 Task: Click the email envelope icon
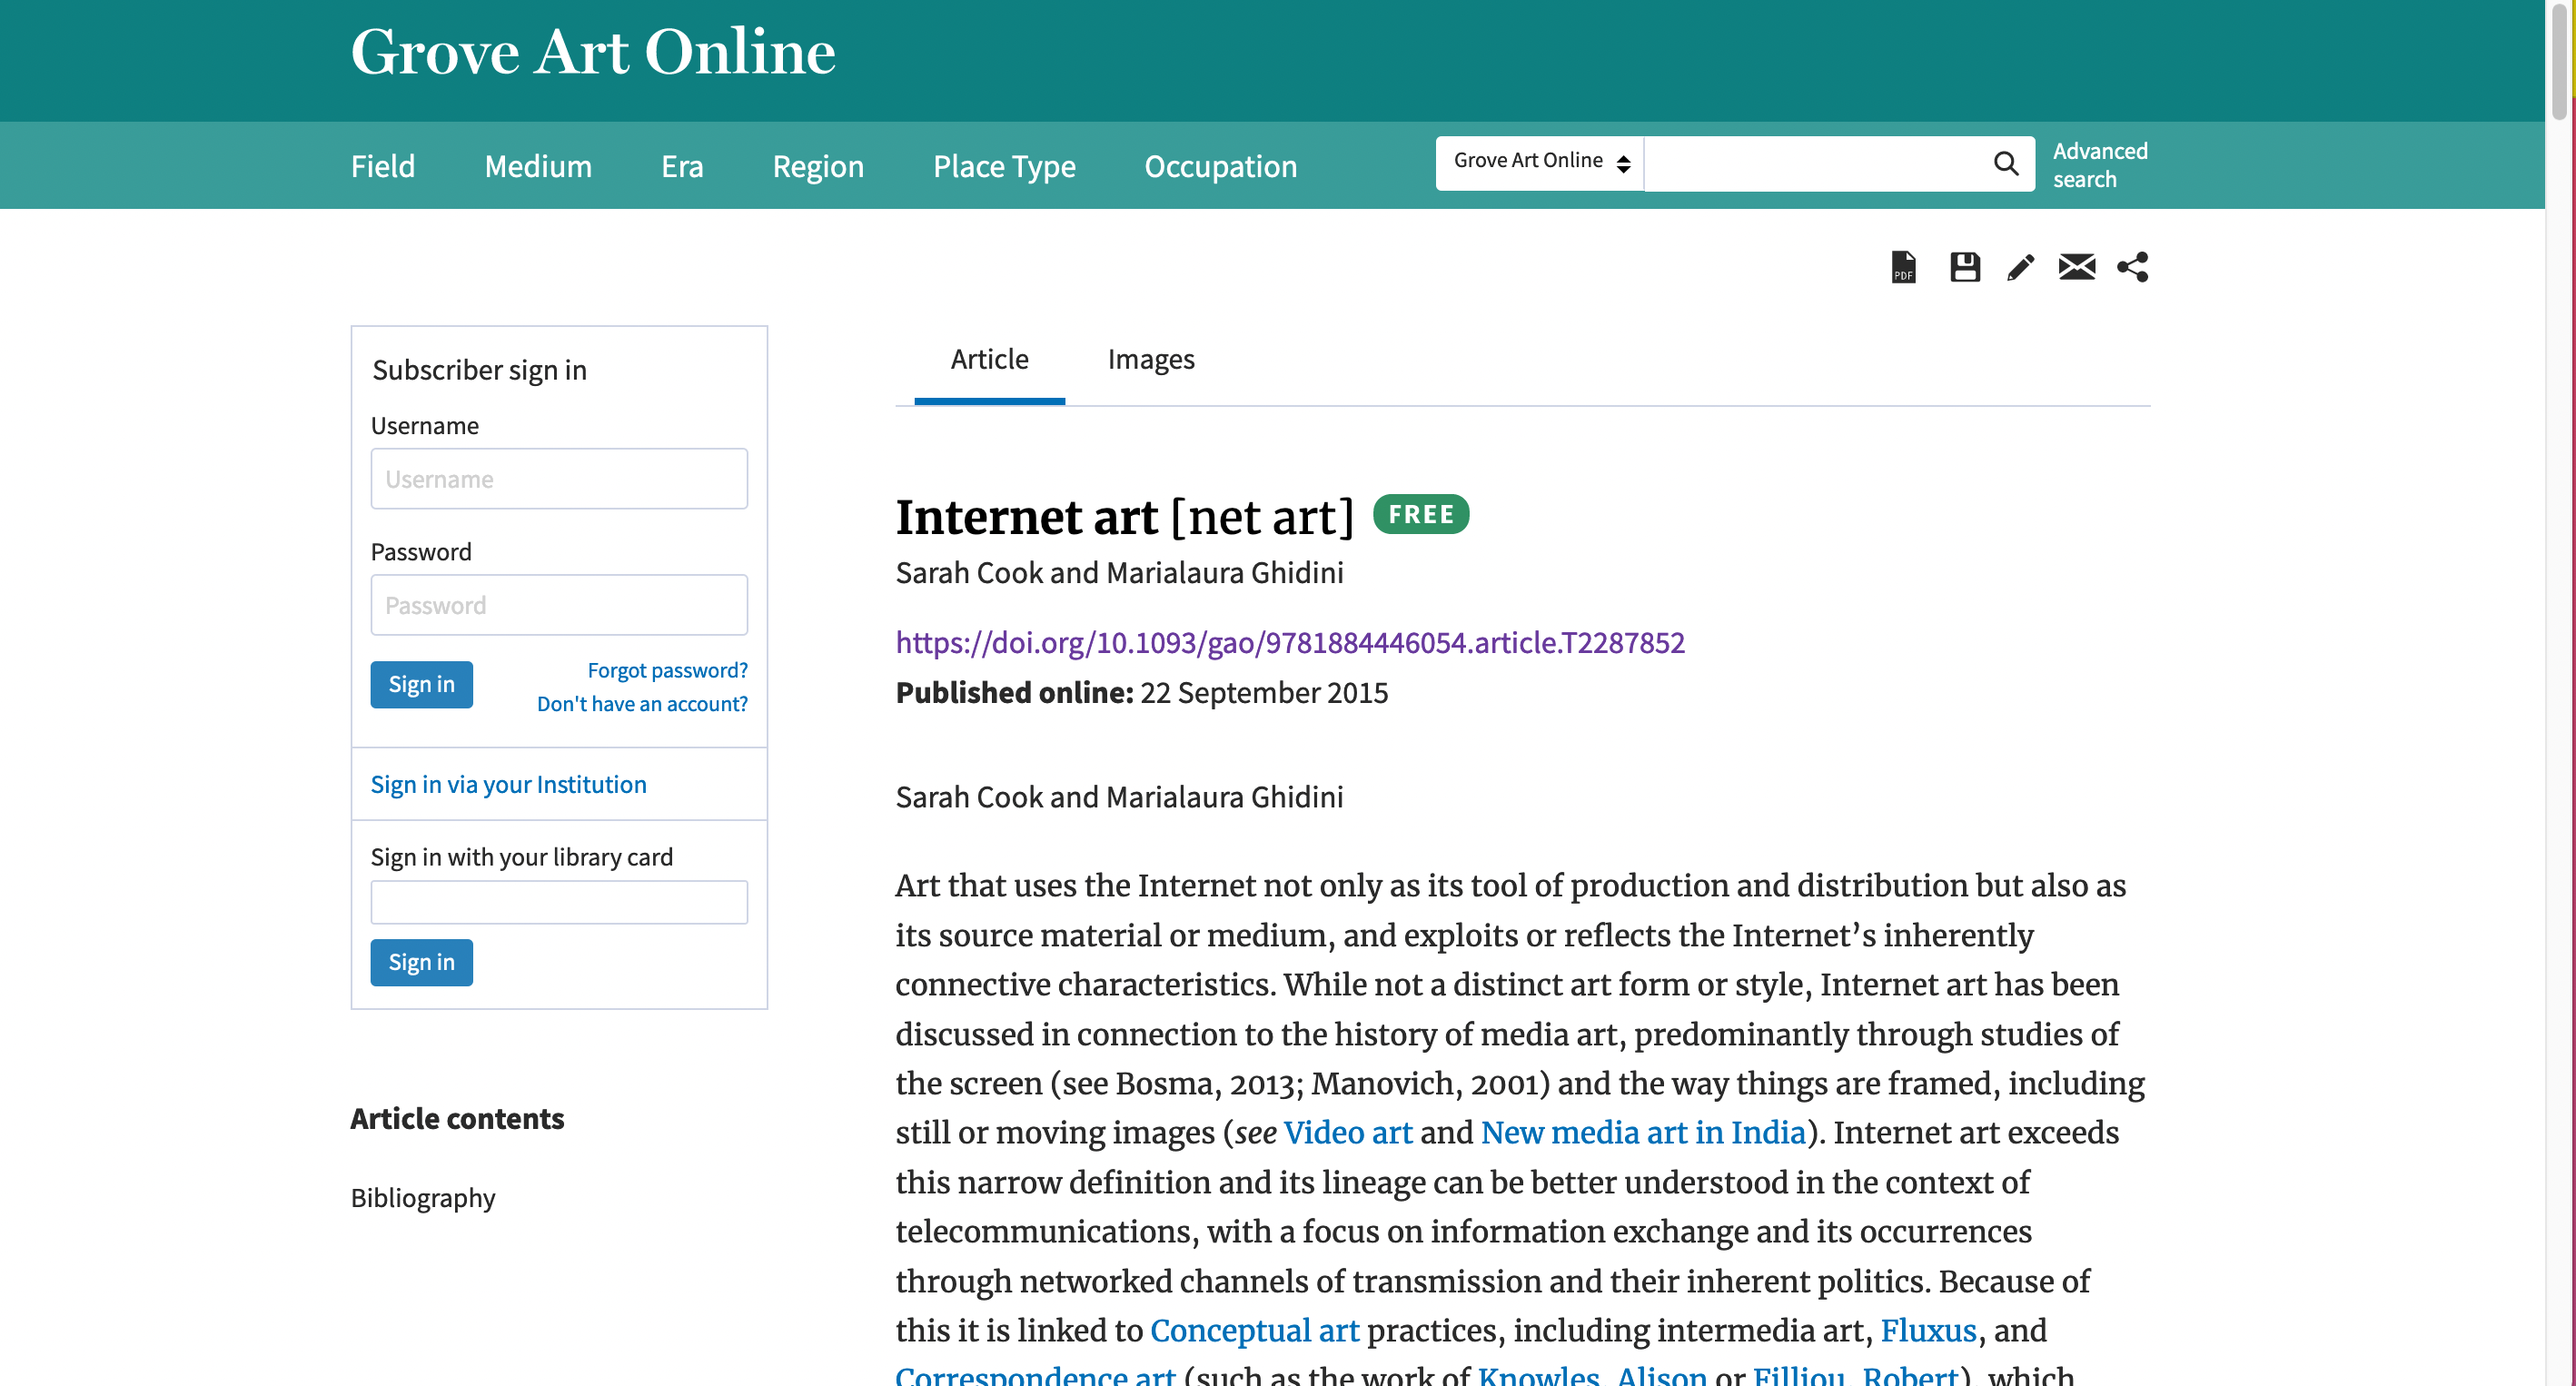tap(2076, 267)
